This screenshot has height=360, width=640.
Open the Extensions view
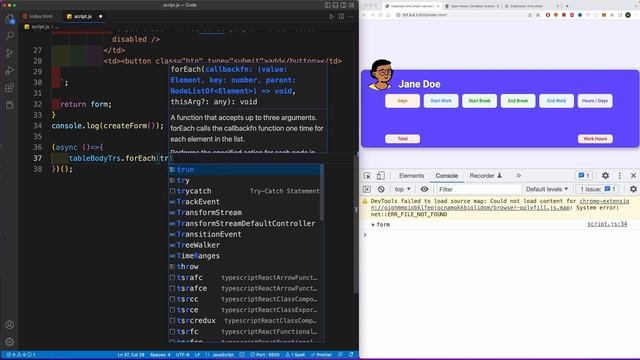[x=9, y=88]
